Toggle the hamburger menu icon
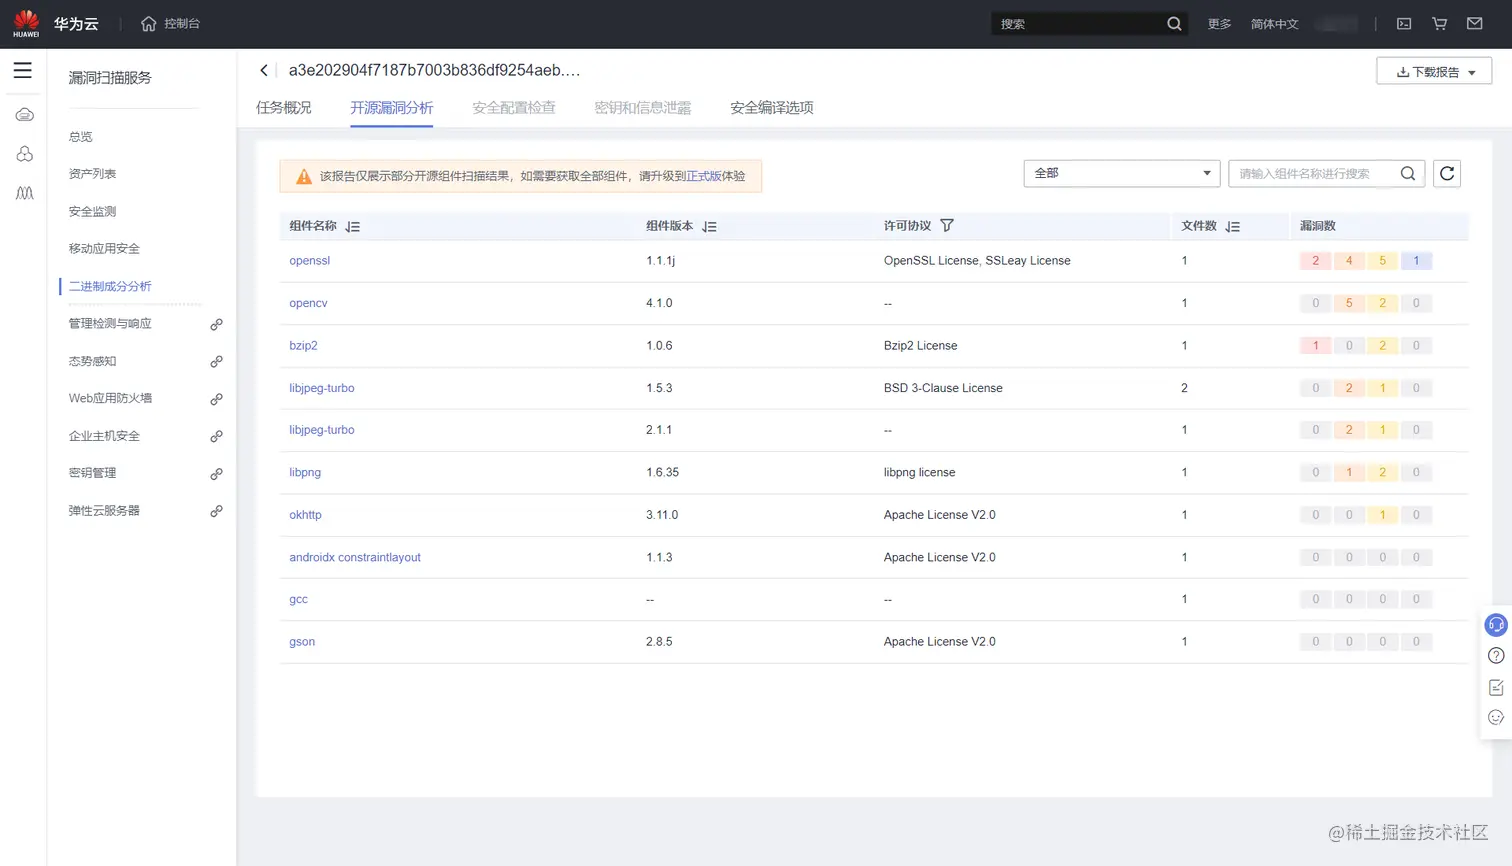The height and width of the screenshot is (866, 1512). click(x=22, y=70)
